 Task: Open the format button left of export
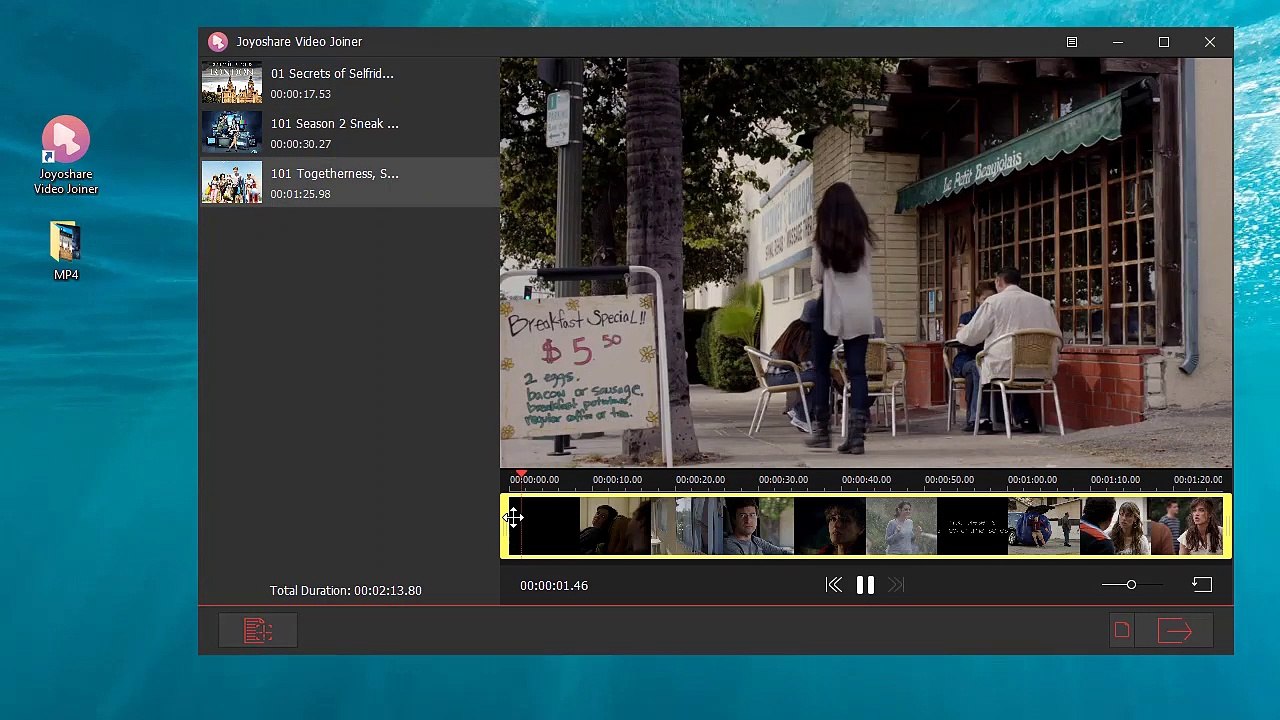[x=1122, y=631]
